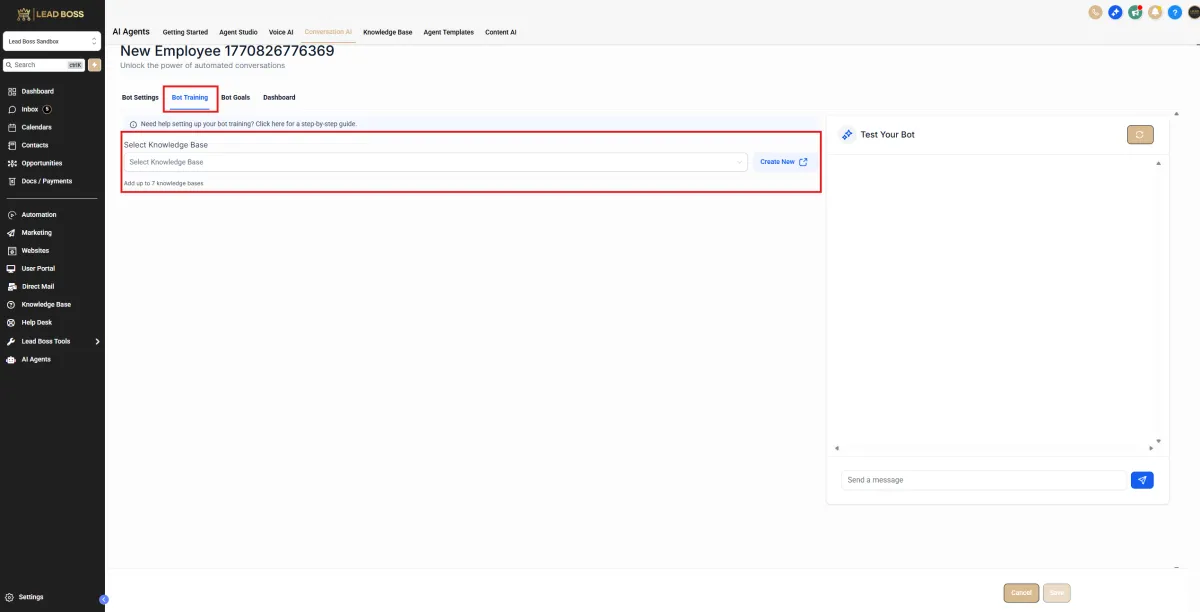1200x612 pixels.
Task: Open the Agent Templates tab
Action: pyautogui.click(x=449, y=32)
